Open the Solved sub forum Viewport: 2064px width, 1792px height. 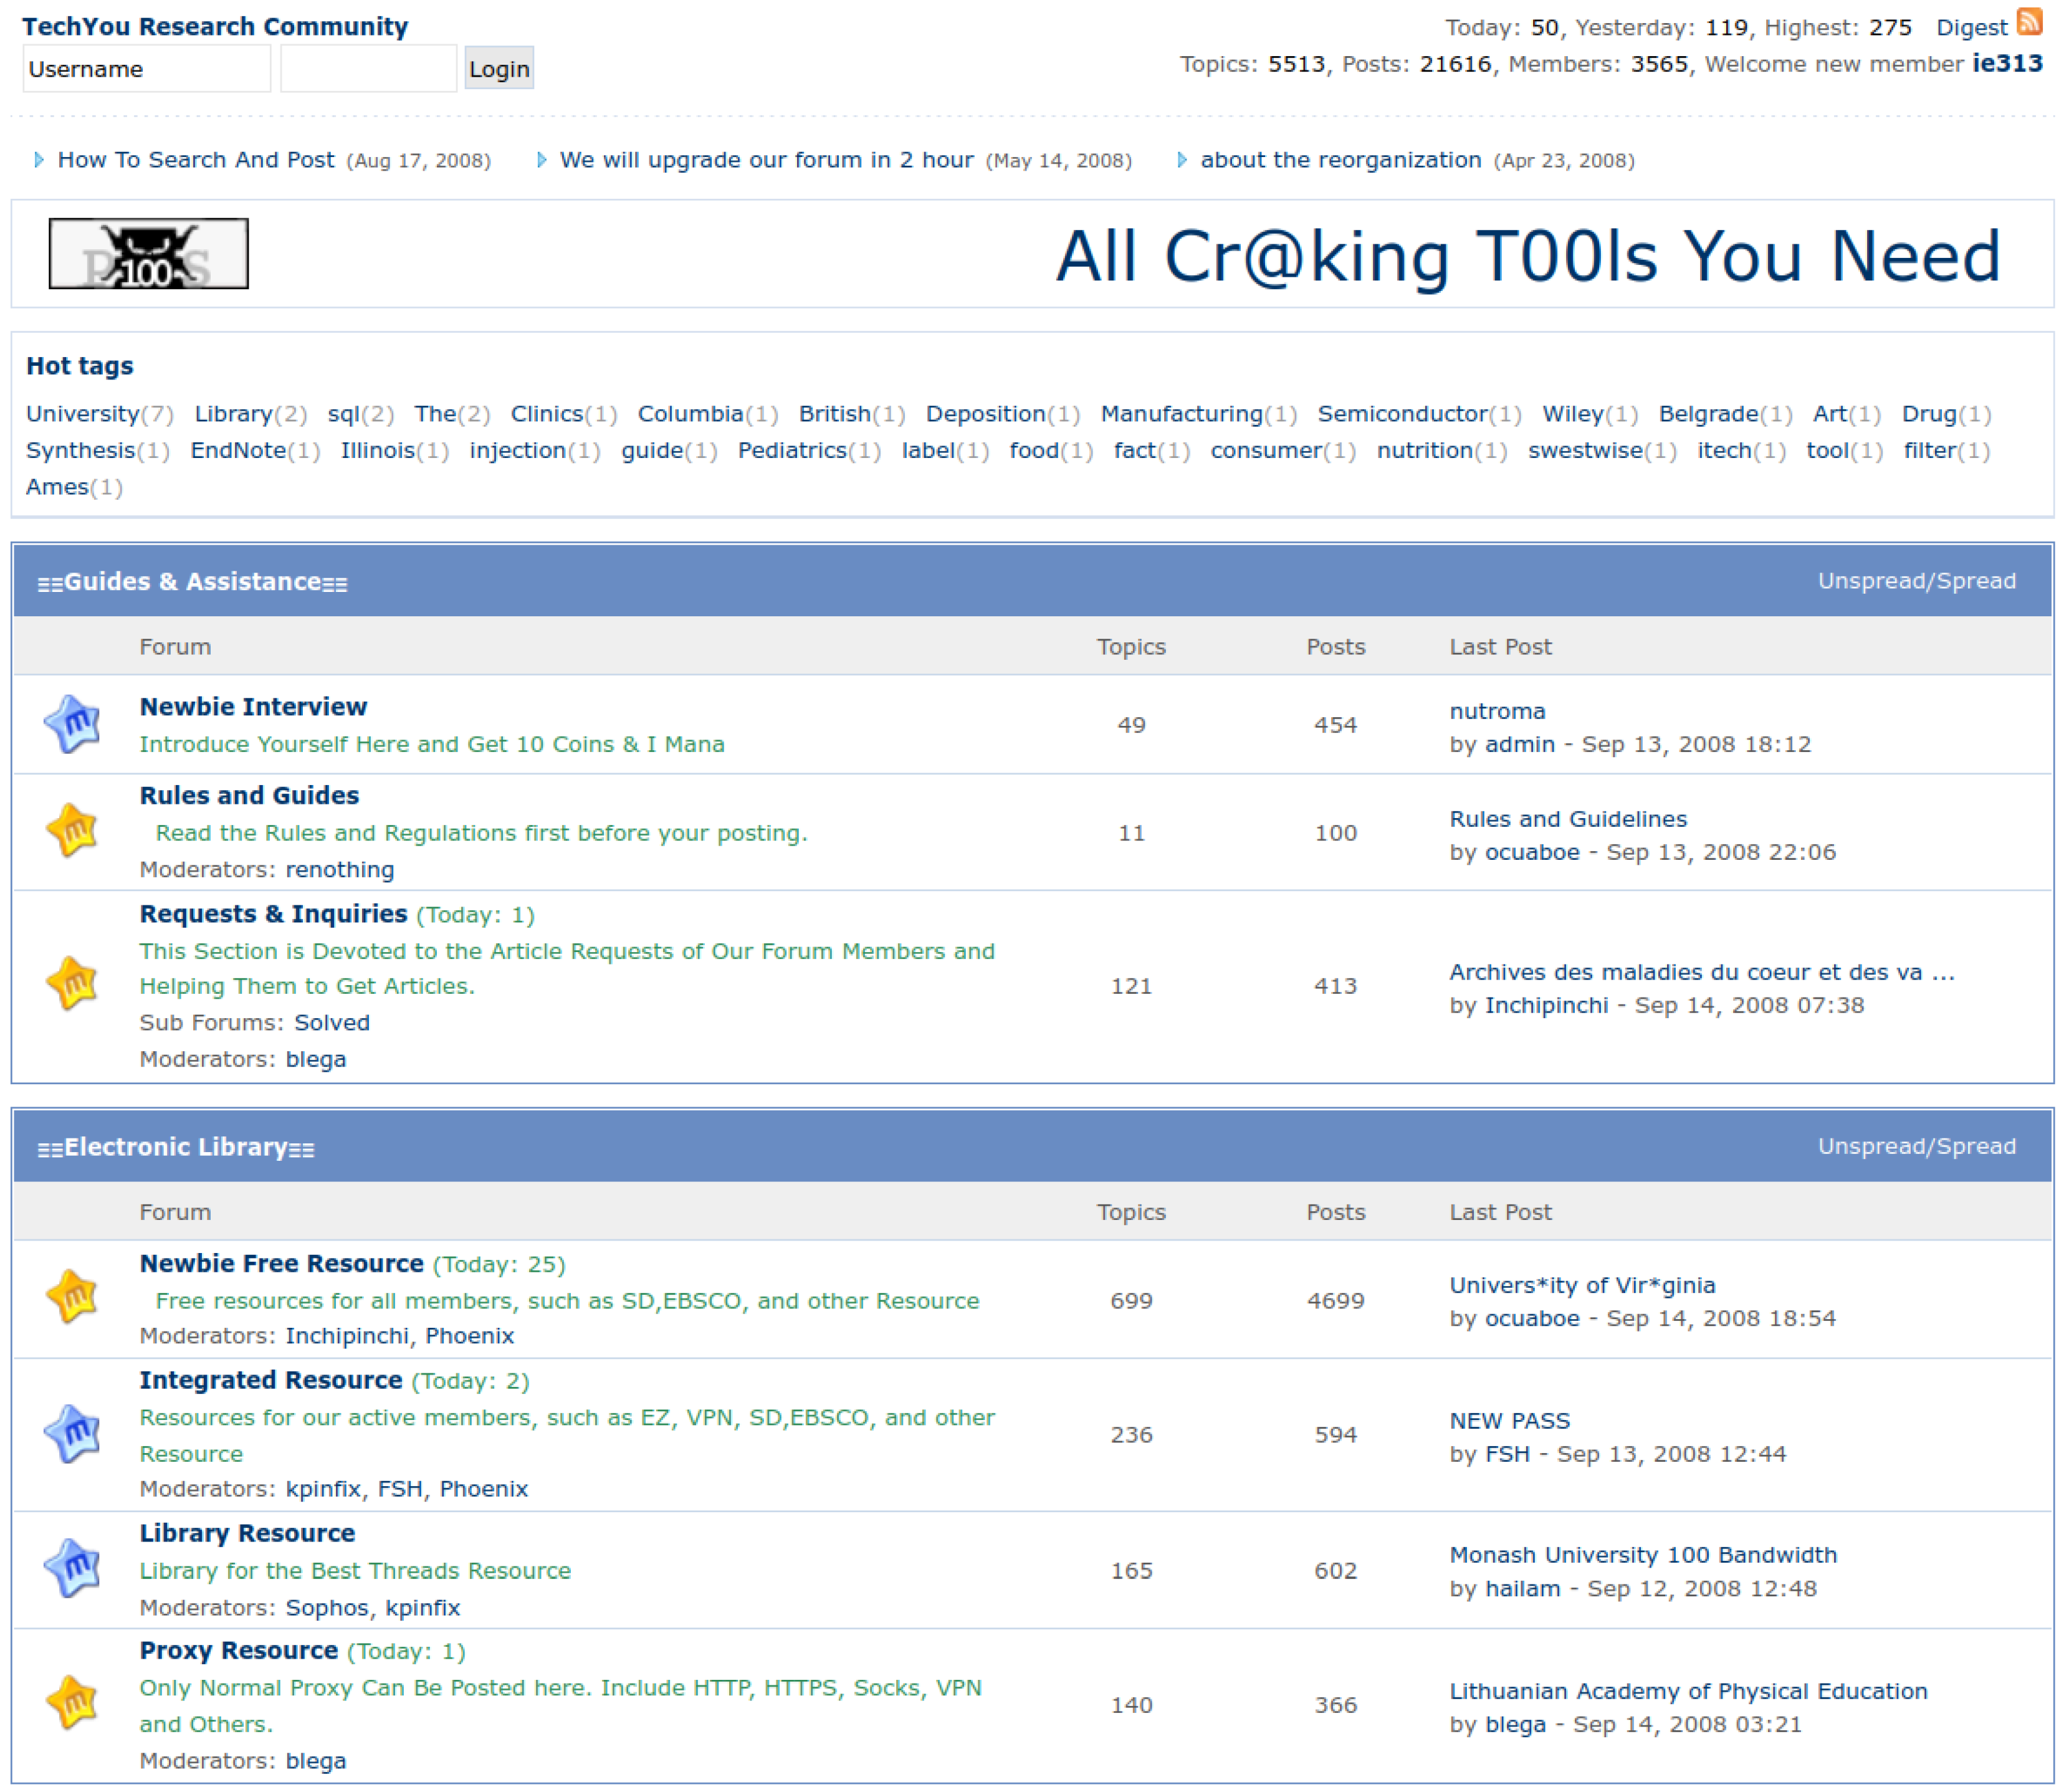(x=331, y=1022)
